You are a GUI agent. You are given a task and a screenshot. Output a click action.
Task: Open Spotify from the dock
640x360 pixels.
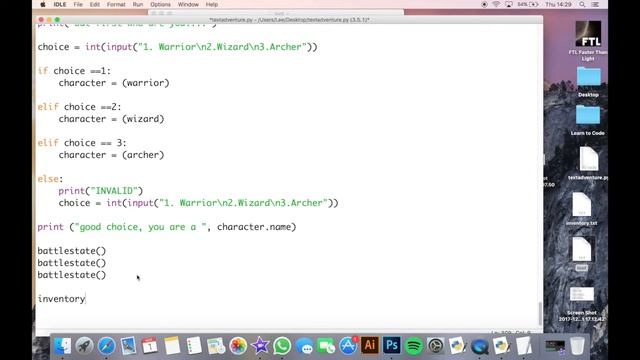tap(414, 346)
